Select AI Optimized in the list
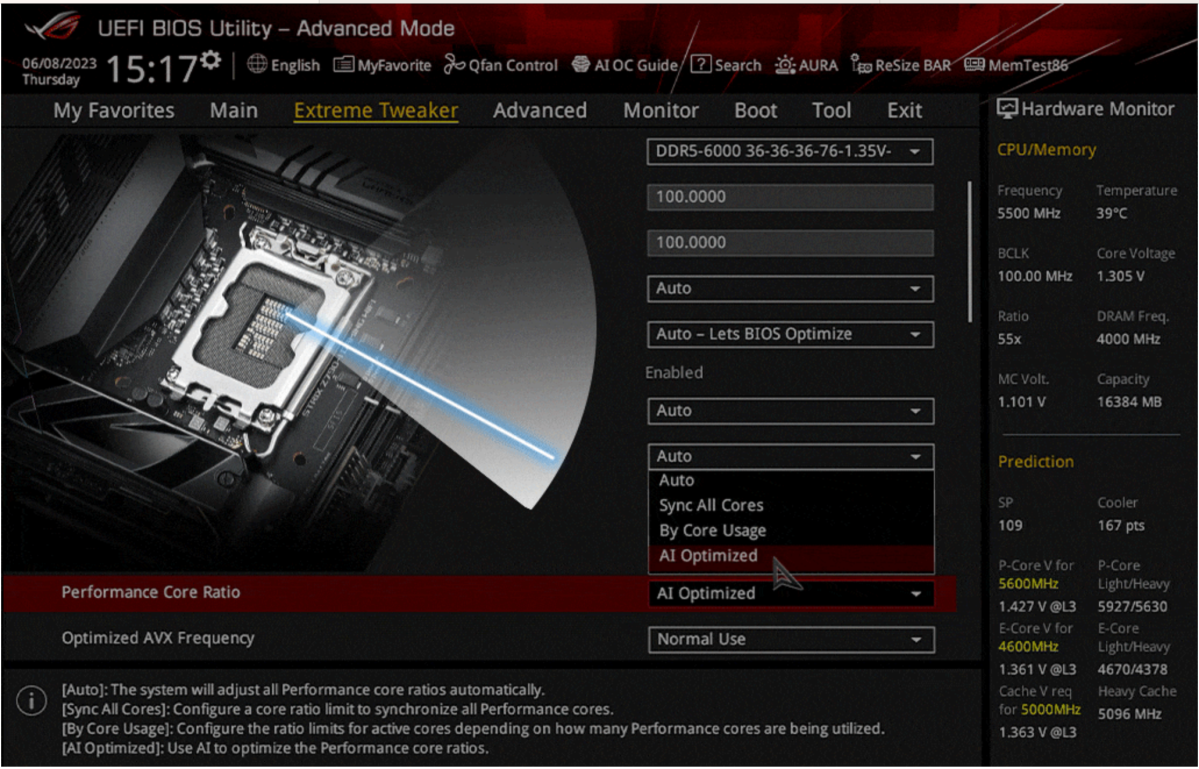The image size is (1199, 769). pos(791,556)
